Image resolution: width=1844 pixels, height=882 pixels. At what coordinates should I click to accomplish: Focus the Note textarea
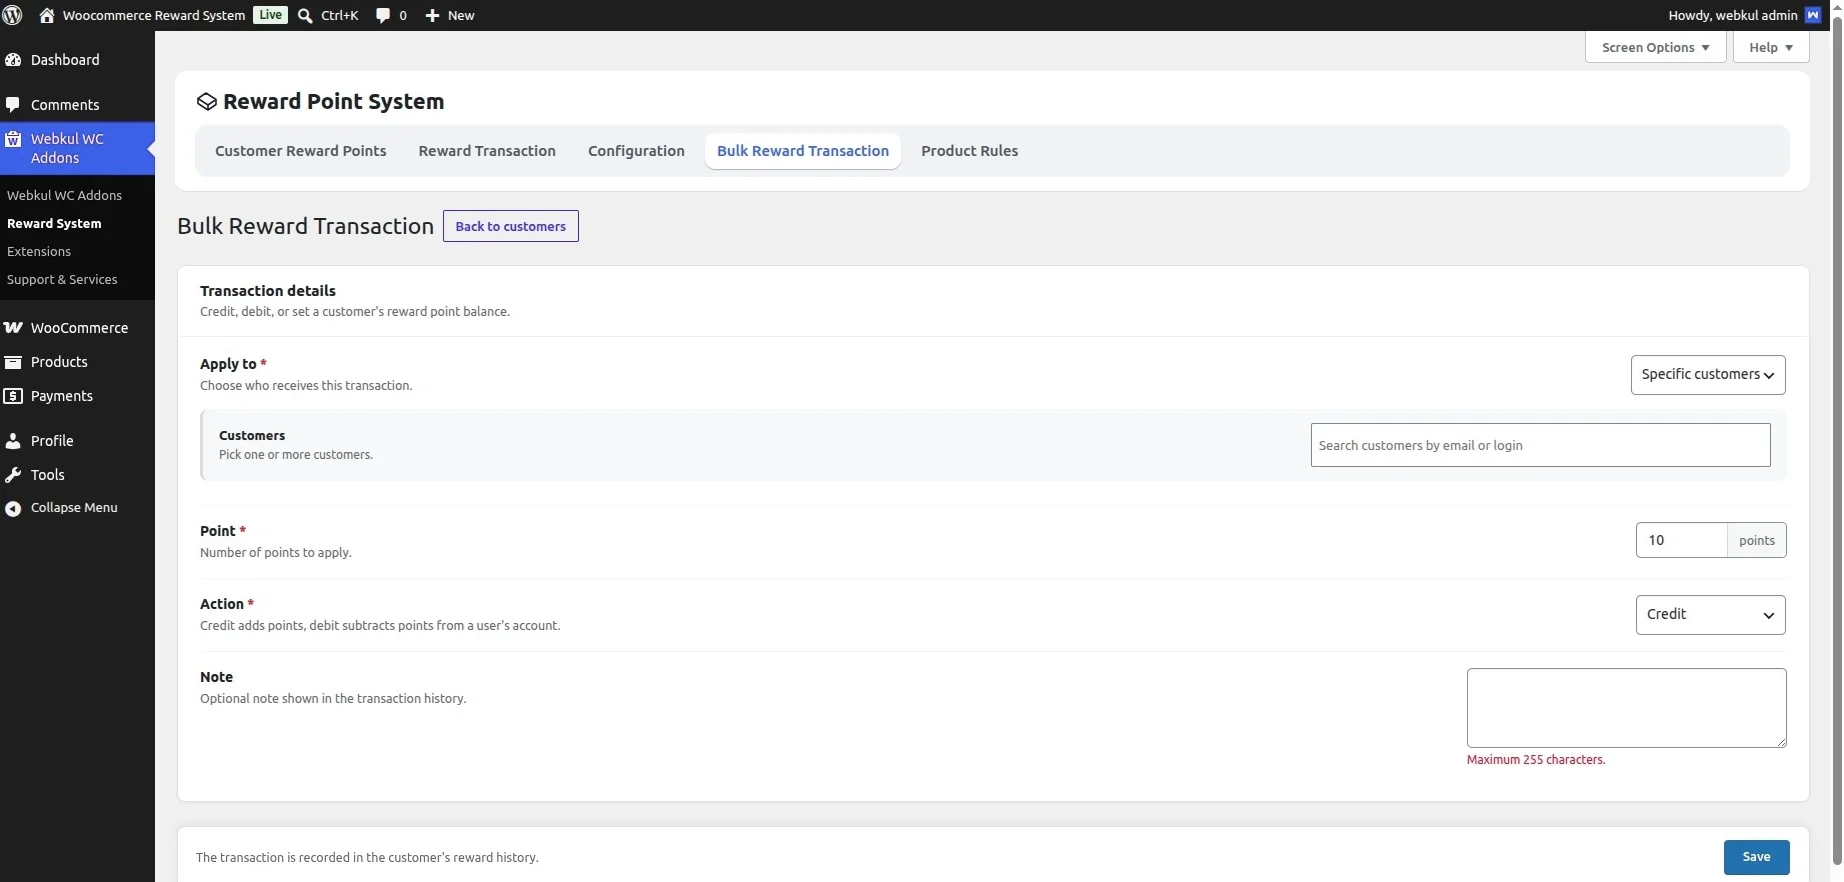point(1626,708)
